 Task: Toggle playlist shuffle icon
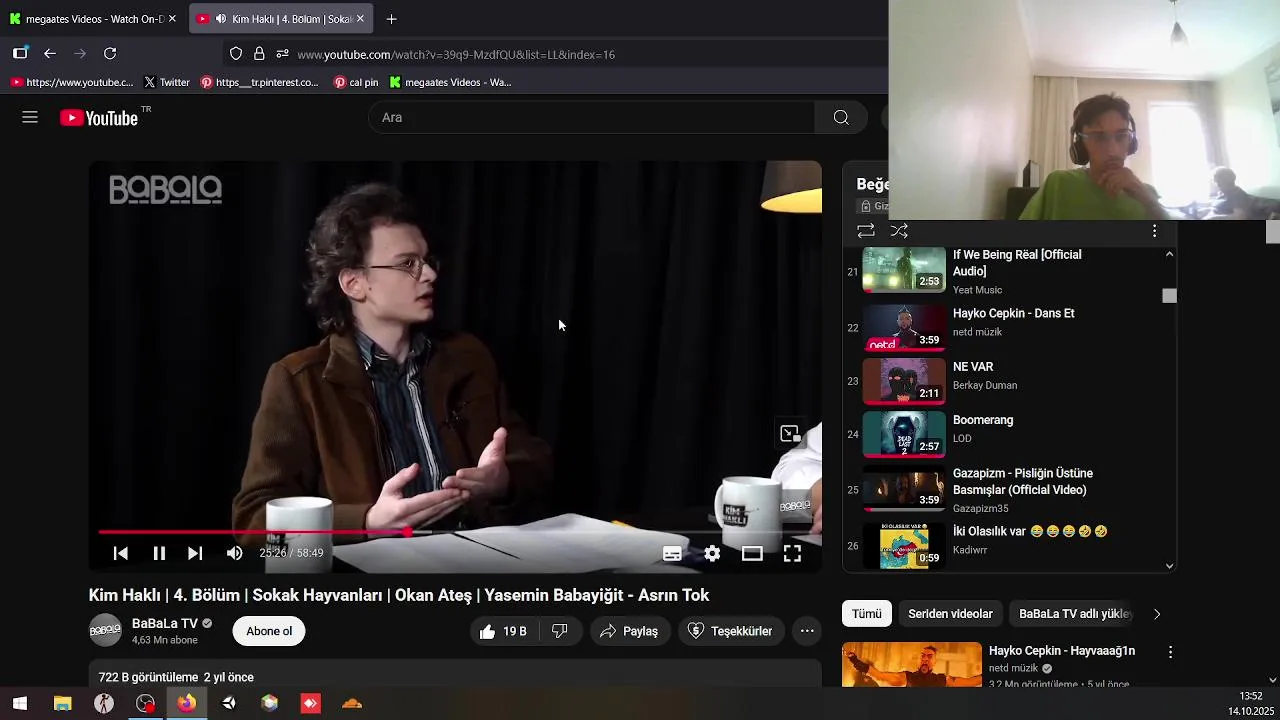click(899, 231)
